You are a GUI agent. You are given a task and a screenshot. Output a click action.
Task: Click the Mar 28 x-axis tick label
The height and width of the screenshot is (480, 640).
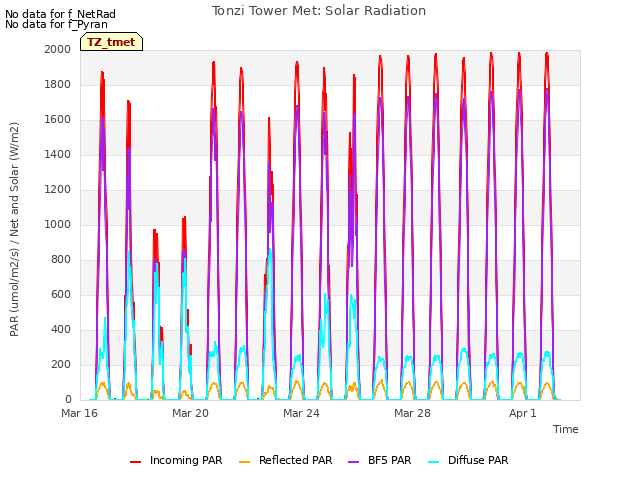point(412,413)
